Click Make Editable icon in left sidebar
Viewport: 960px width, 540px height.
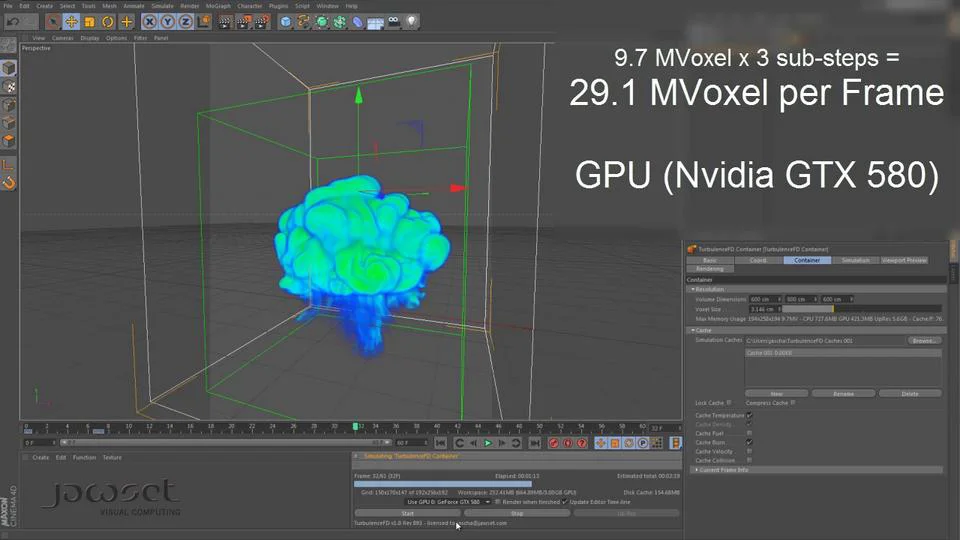click(x=8, y=45)
